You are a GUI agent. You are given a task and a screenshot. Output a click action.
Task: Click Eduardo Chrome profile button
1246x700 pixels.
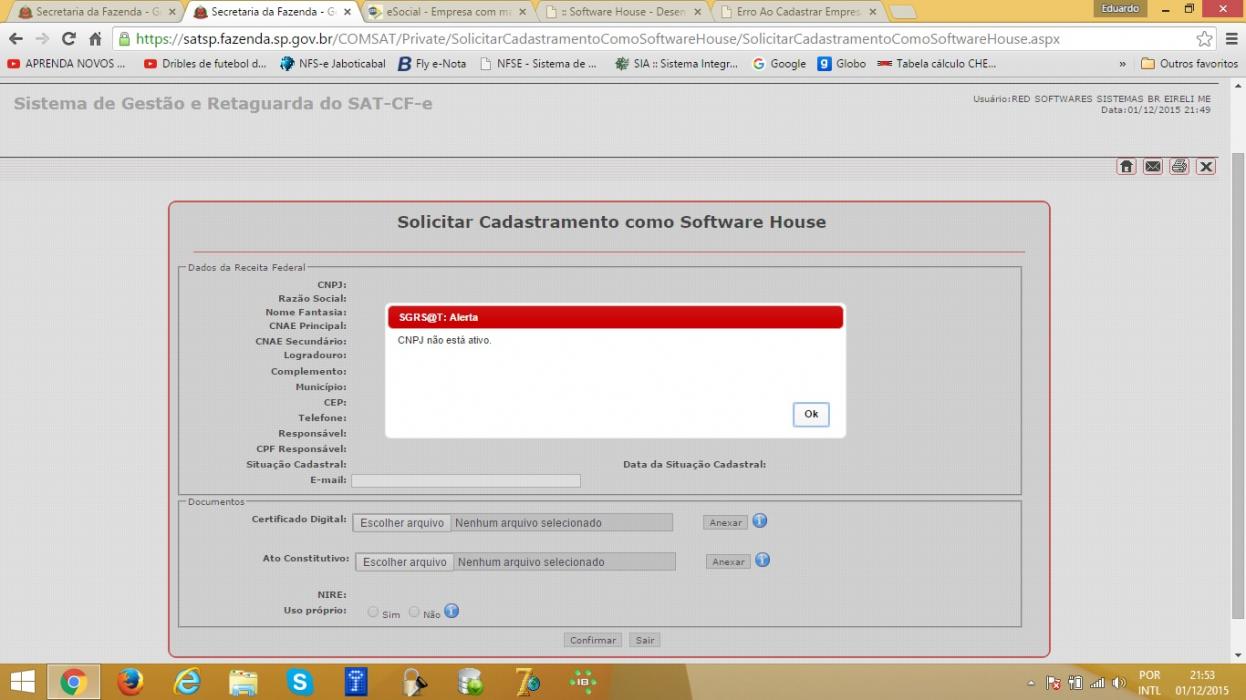tap(1120, 8)
